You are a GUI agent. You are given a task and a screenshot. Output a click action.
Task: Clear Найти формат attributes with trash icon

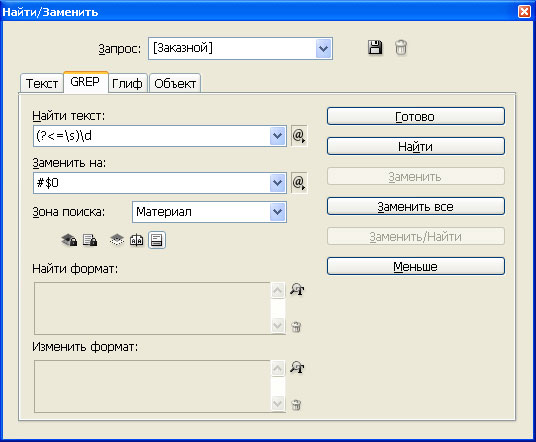point(296,327)
